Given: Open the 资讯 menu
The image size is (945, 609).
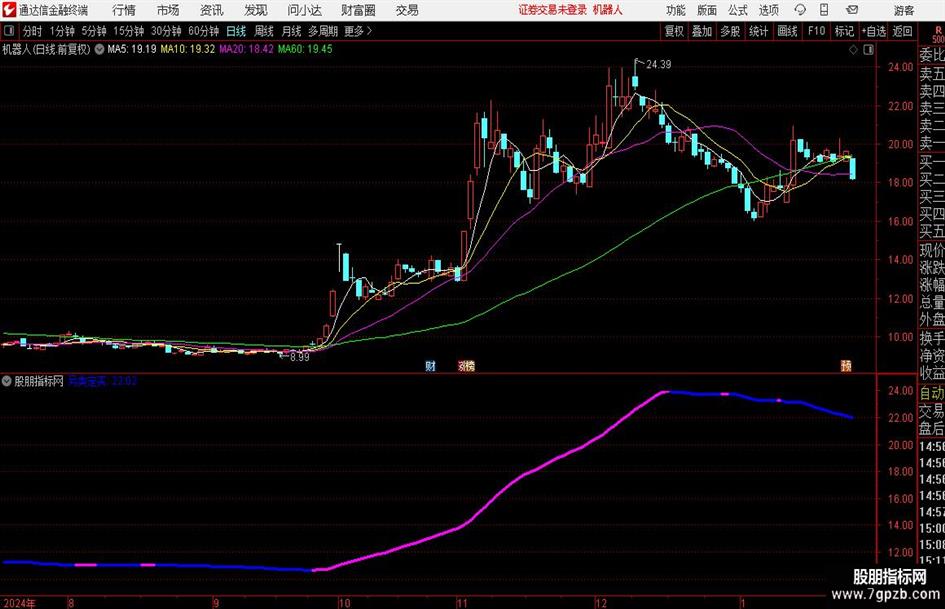Looking at the screenshot, I should [212, 10].
